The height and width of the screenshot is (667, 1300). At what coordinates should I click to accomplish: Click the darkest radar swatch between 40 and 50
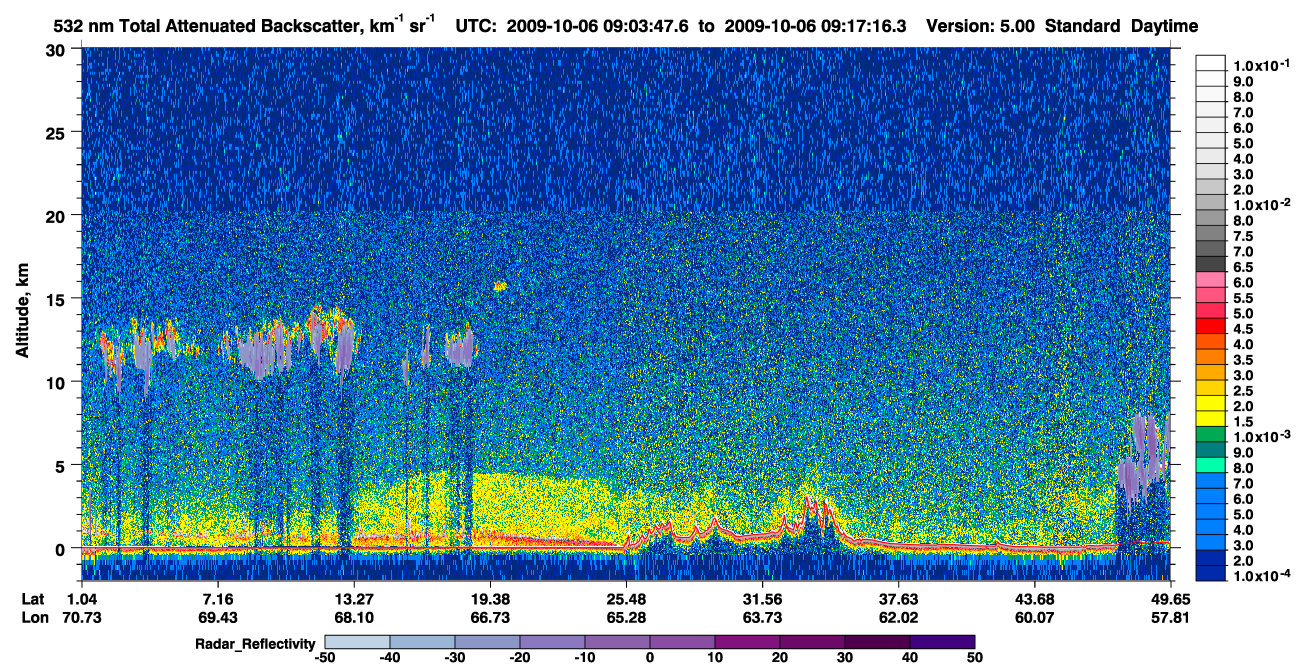tap(942, 642)
